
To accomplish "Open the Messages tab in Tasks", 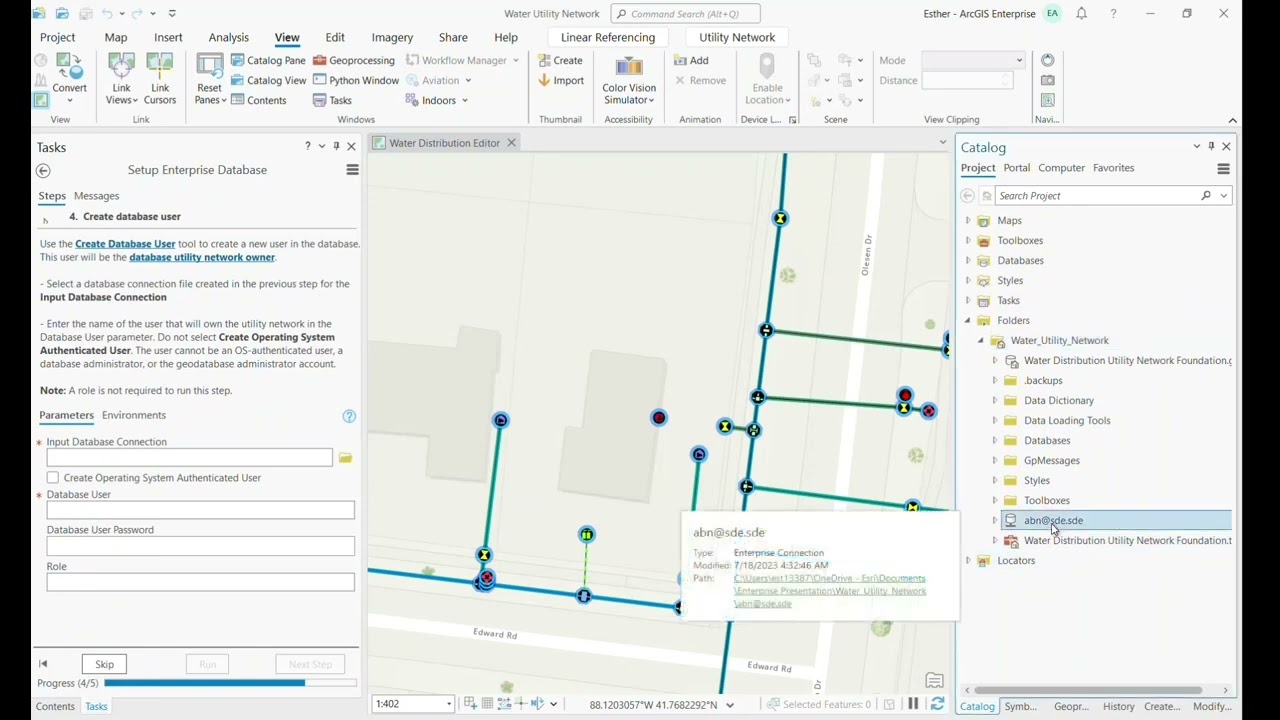I will pos(96,196).
